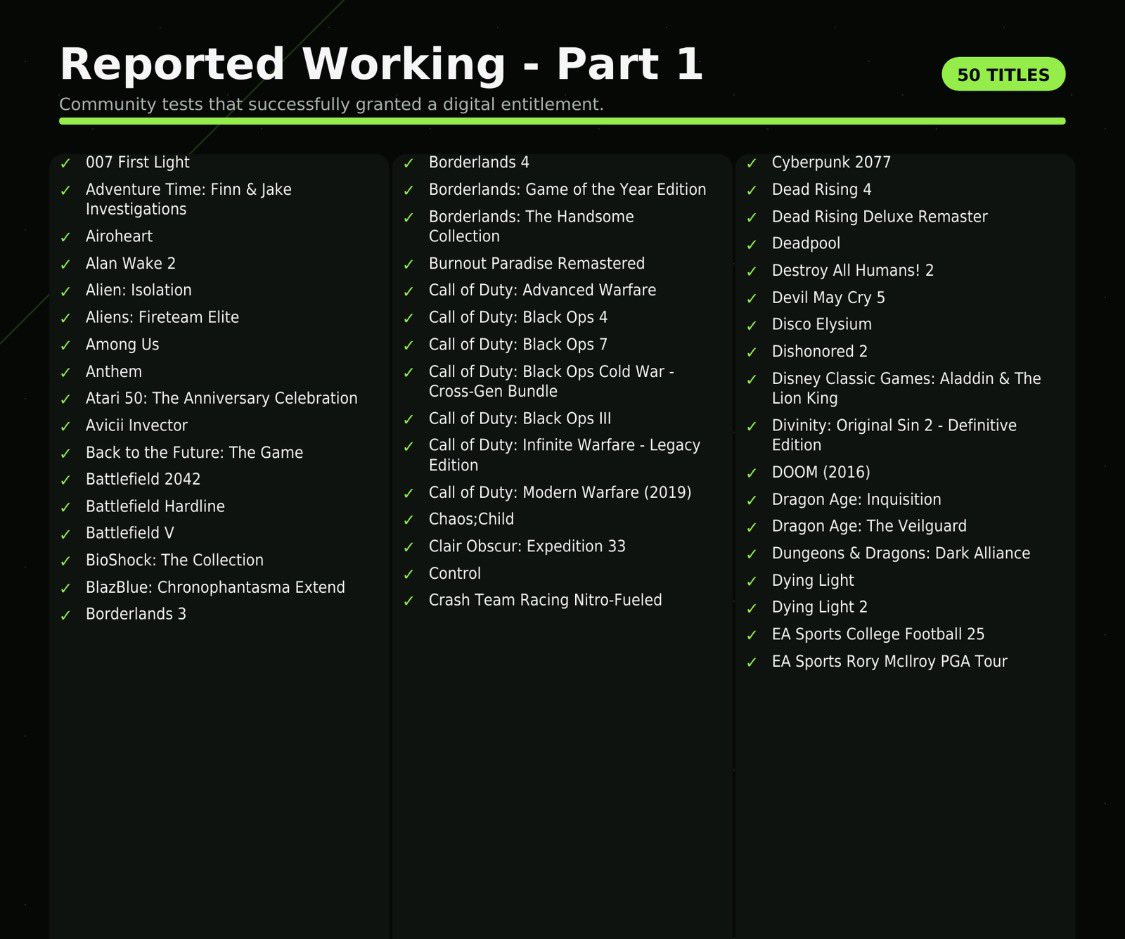This screenshot has width=1125, height=939.
Task: Select Clair Obscur: Expedition 33
Action: 527,547
